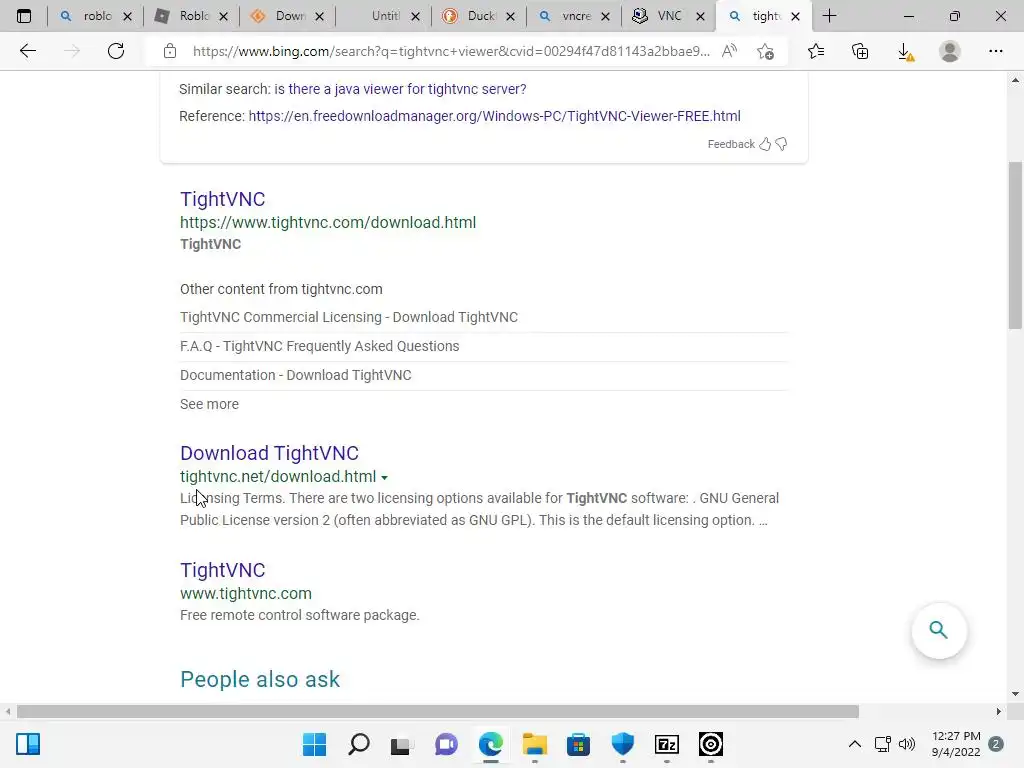Expand See more tightvnc.com content
Viewport: 1024px width, 768px height.
click(x=209, y=404)
